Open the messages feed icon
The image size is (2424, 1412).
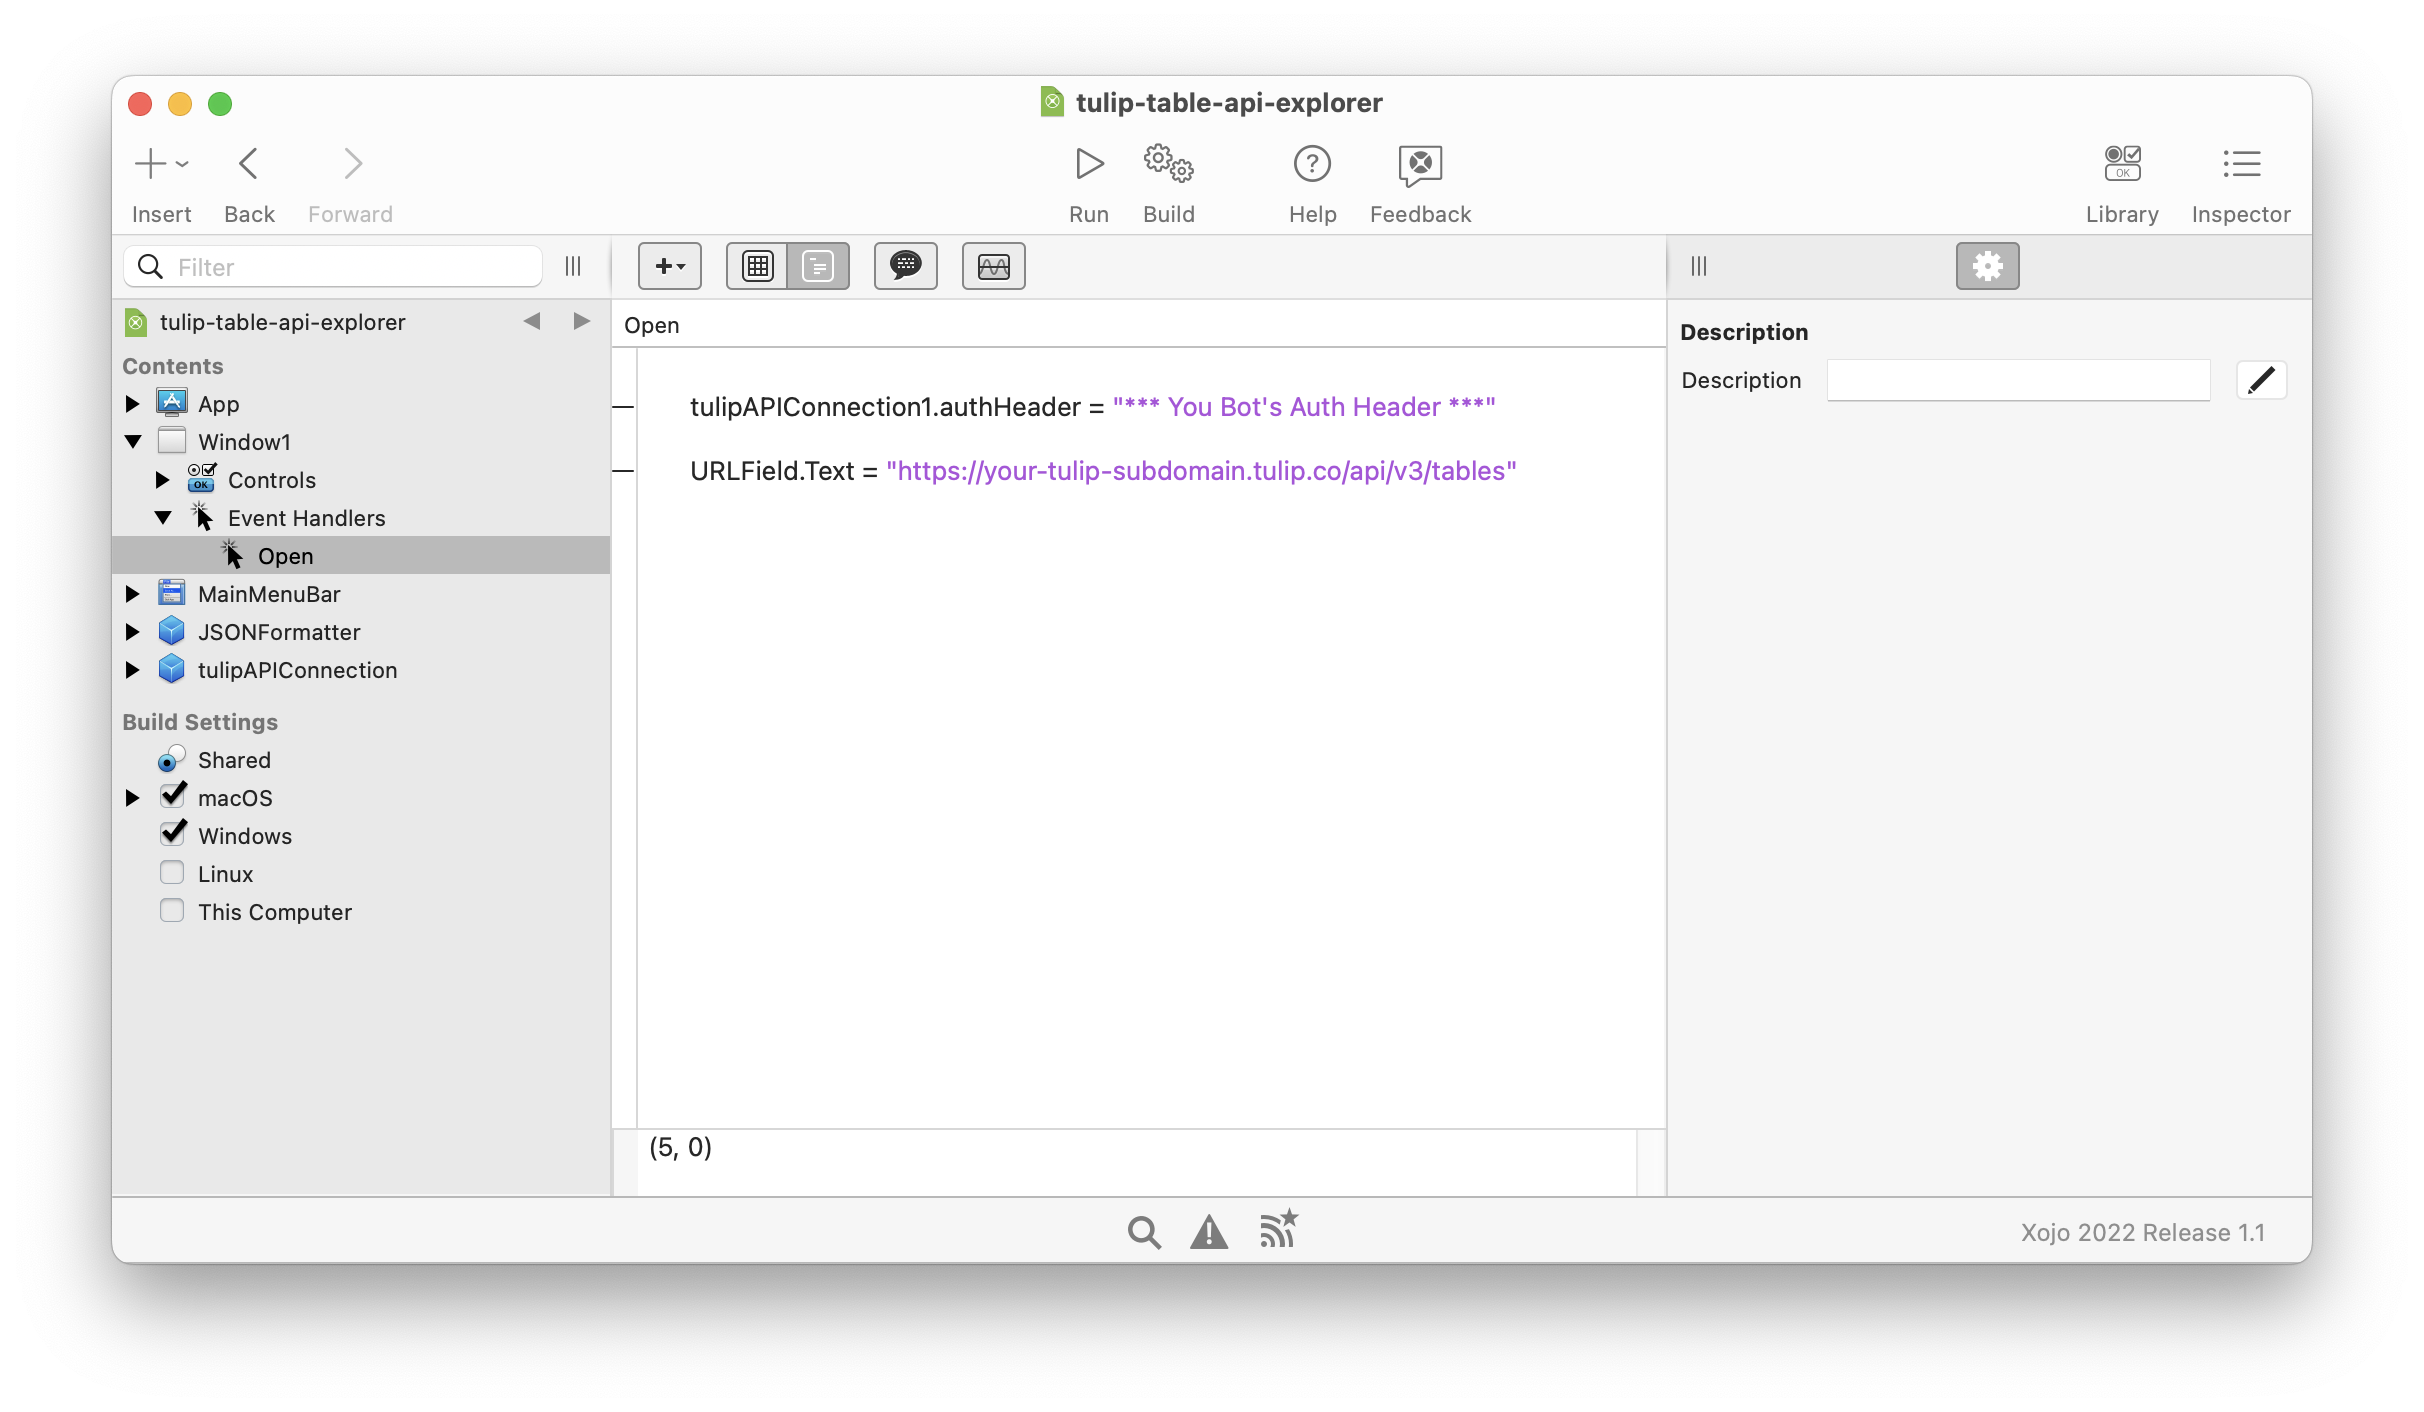[x=1279, y=1229]
